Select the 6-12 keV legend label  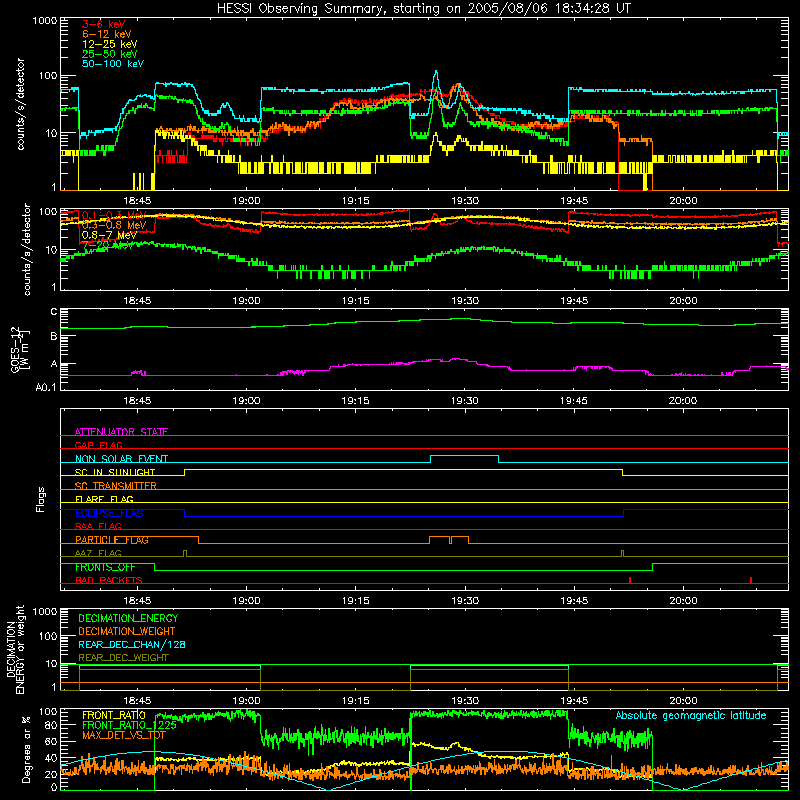tap(107, 34)
